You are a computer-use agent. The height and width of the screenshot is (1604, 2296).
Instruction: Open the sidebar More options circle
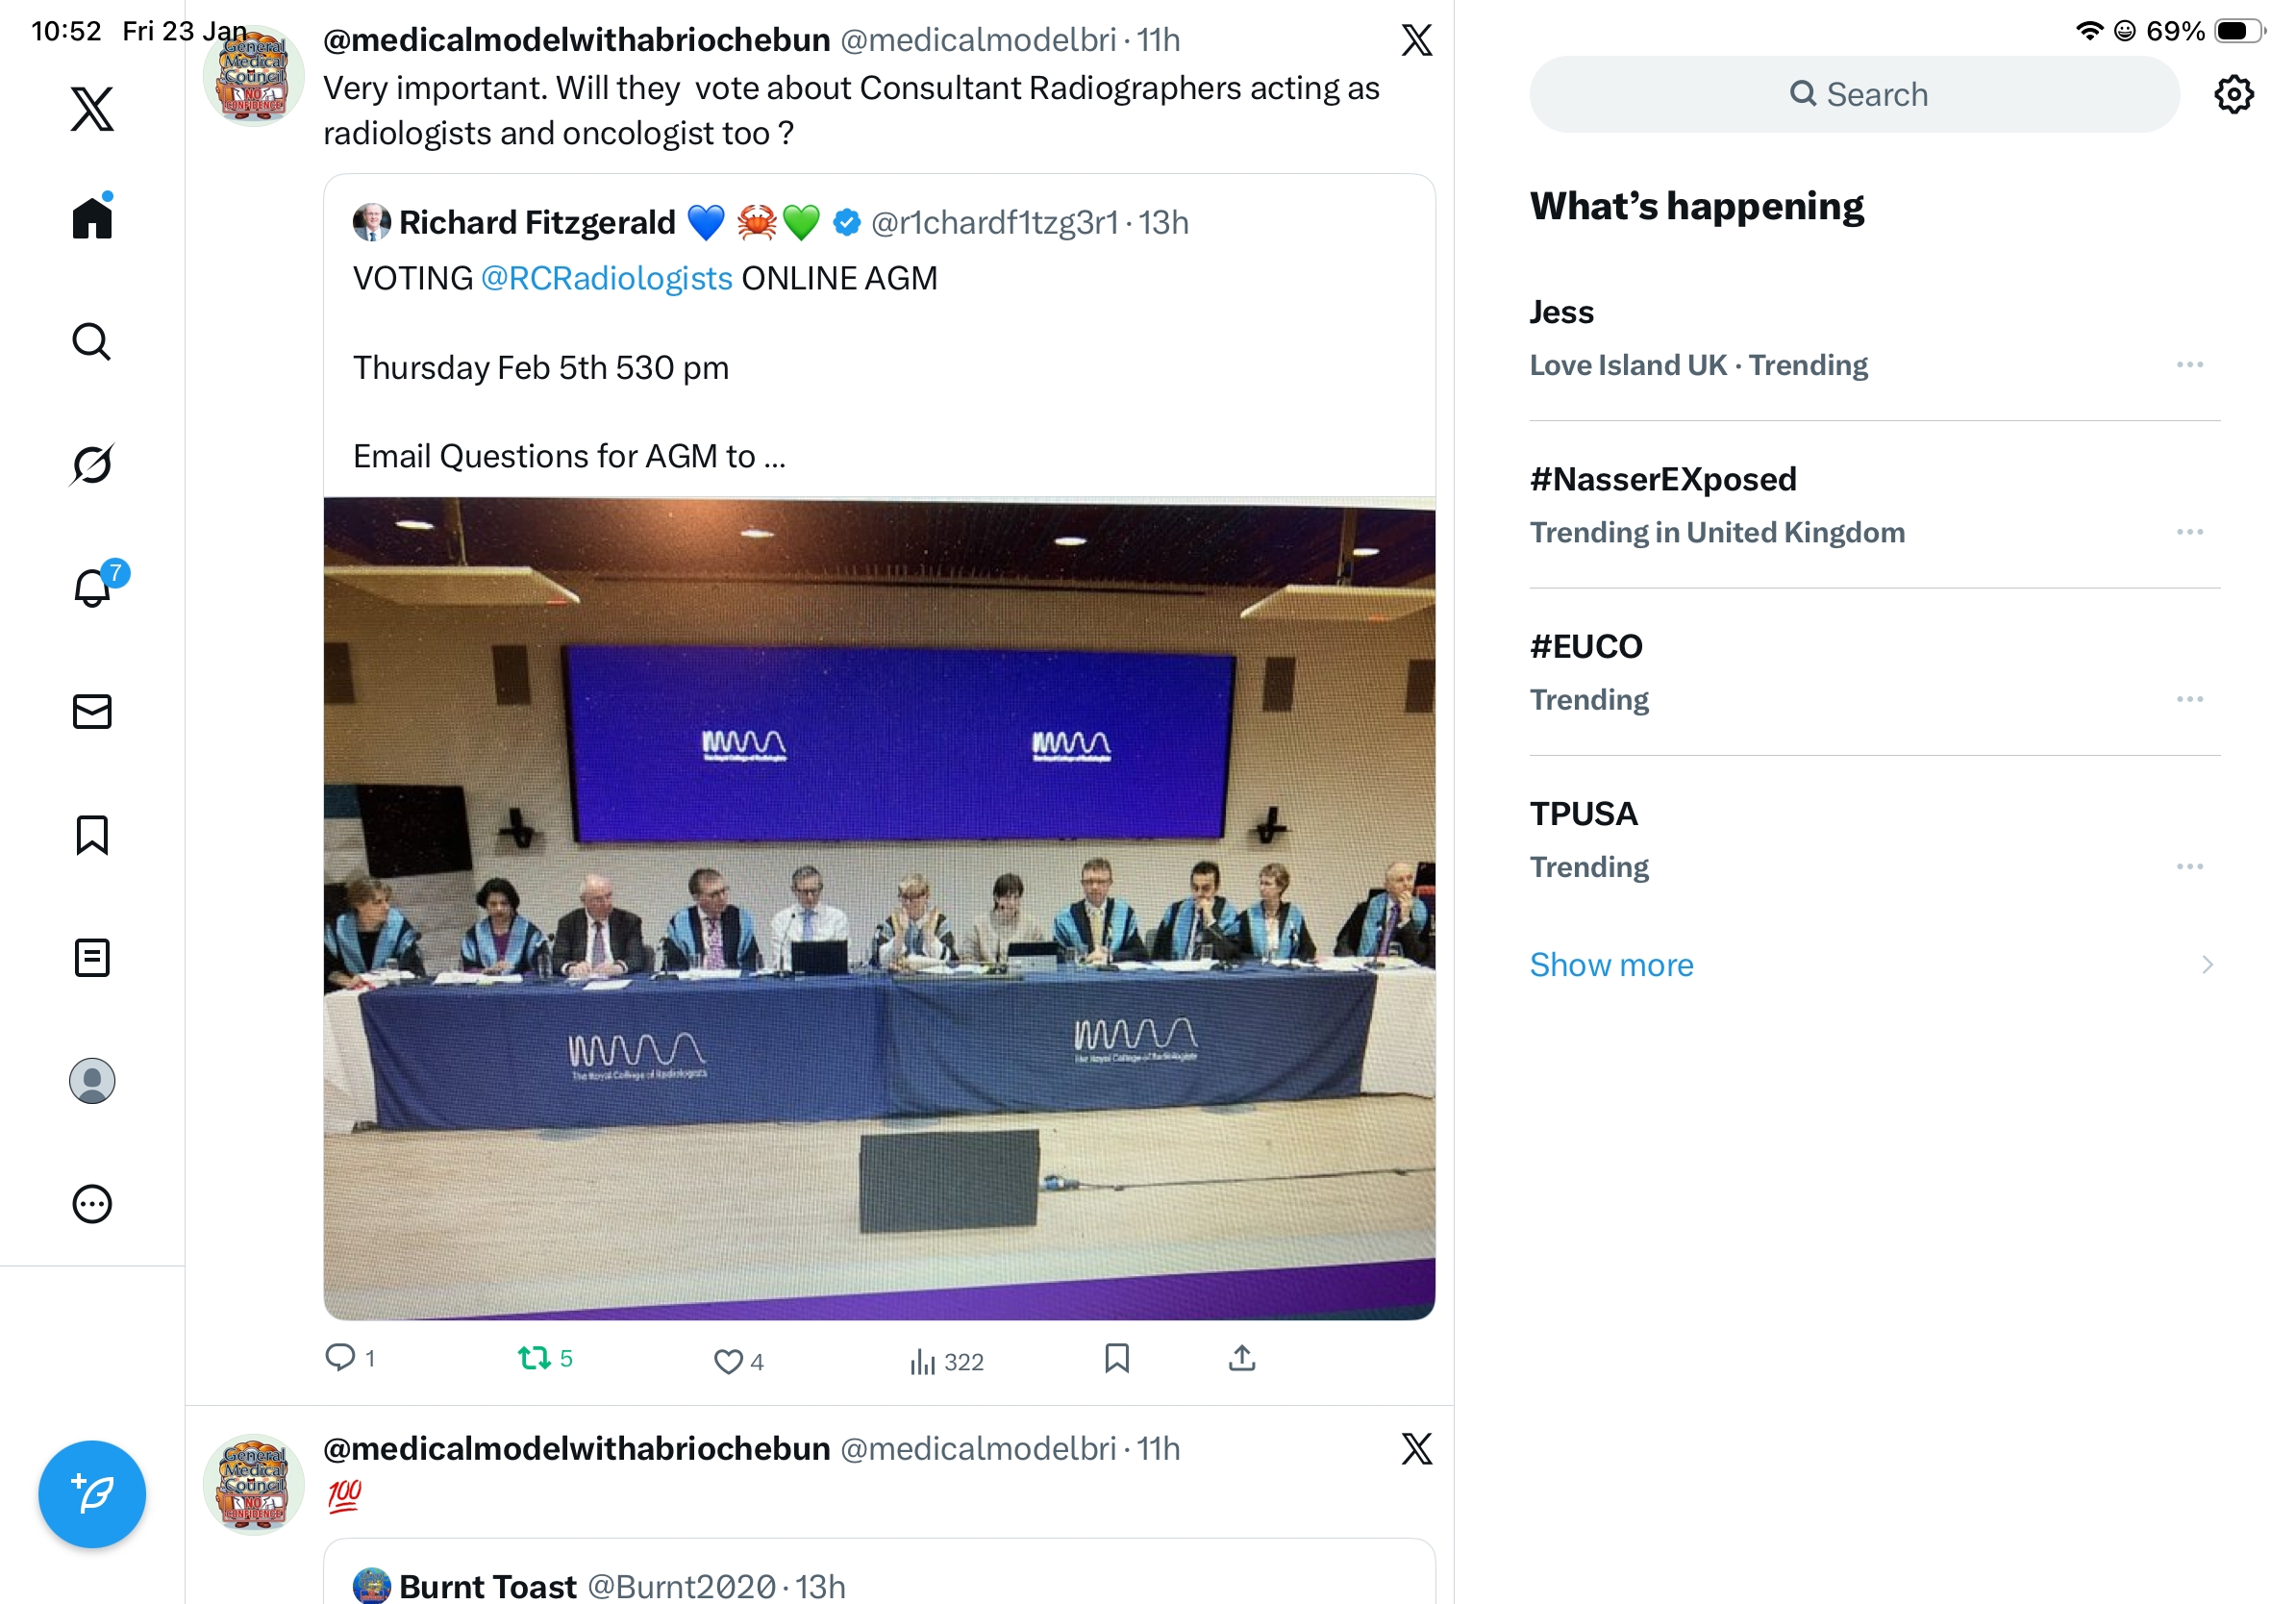click(x=92, y=1204)
